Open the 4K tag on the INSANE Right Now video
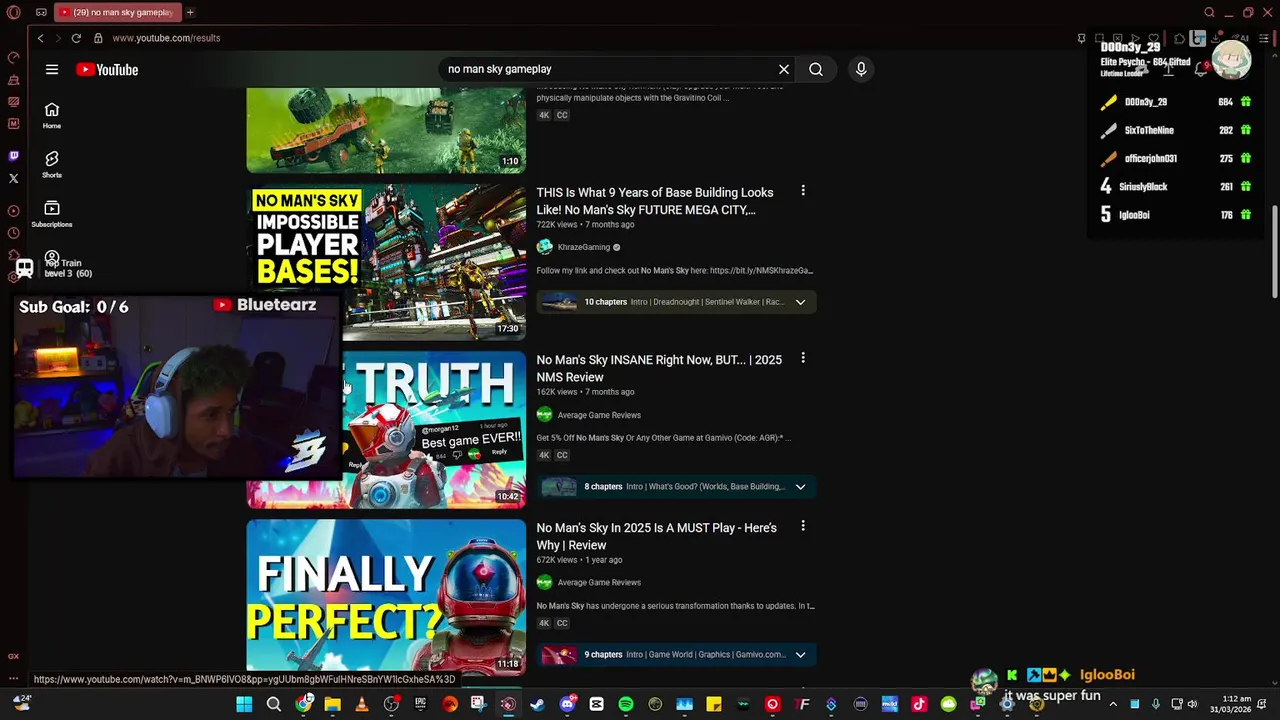 (544, 455)
